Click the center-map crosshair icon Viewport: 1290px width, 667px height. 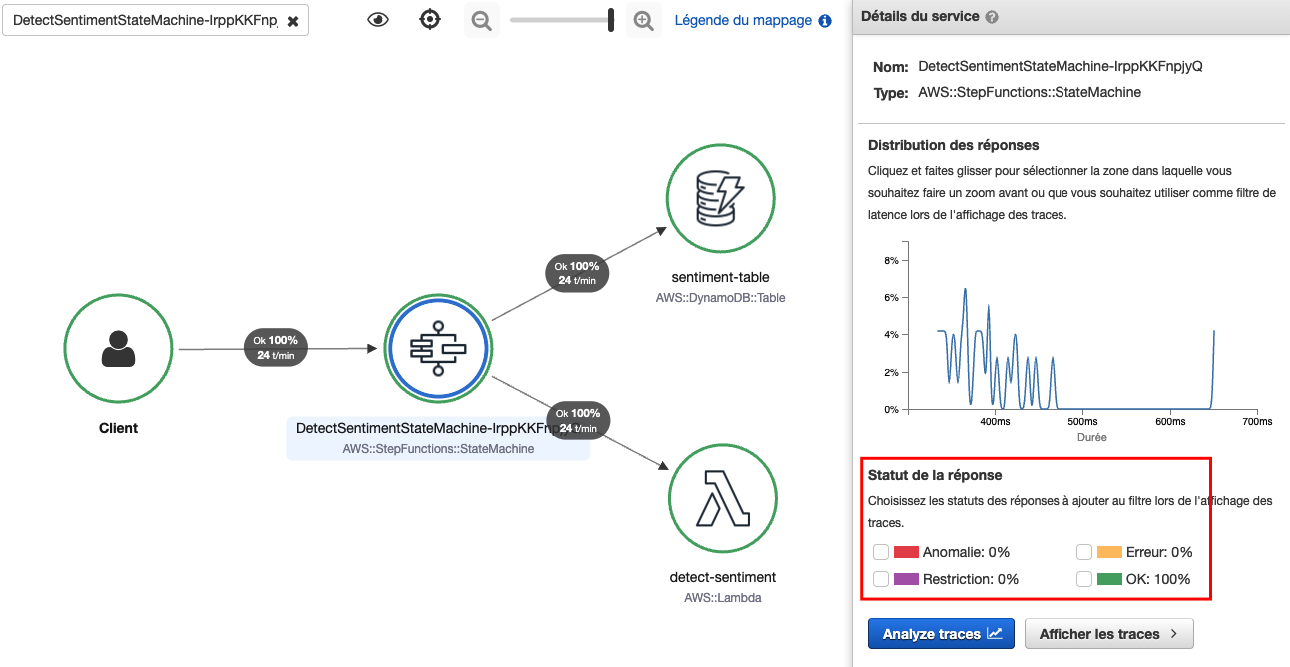click(430, 20)
